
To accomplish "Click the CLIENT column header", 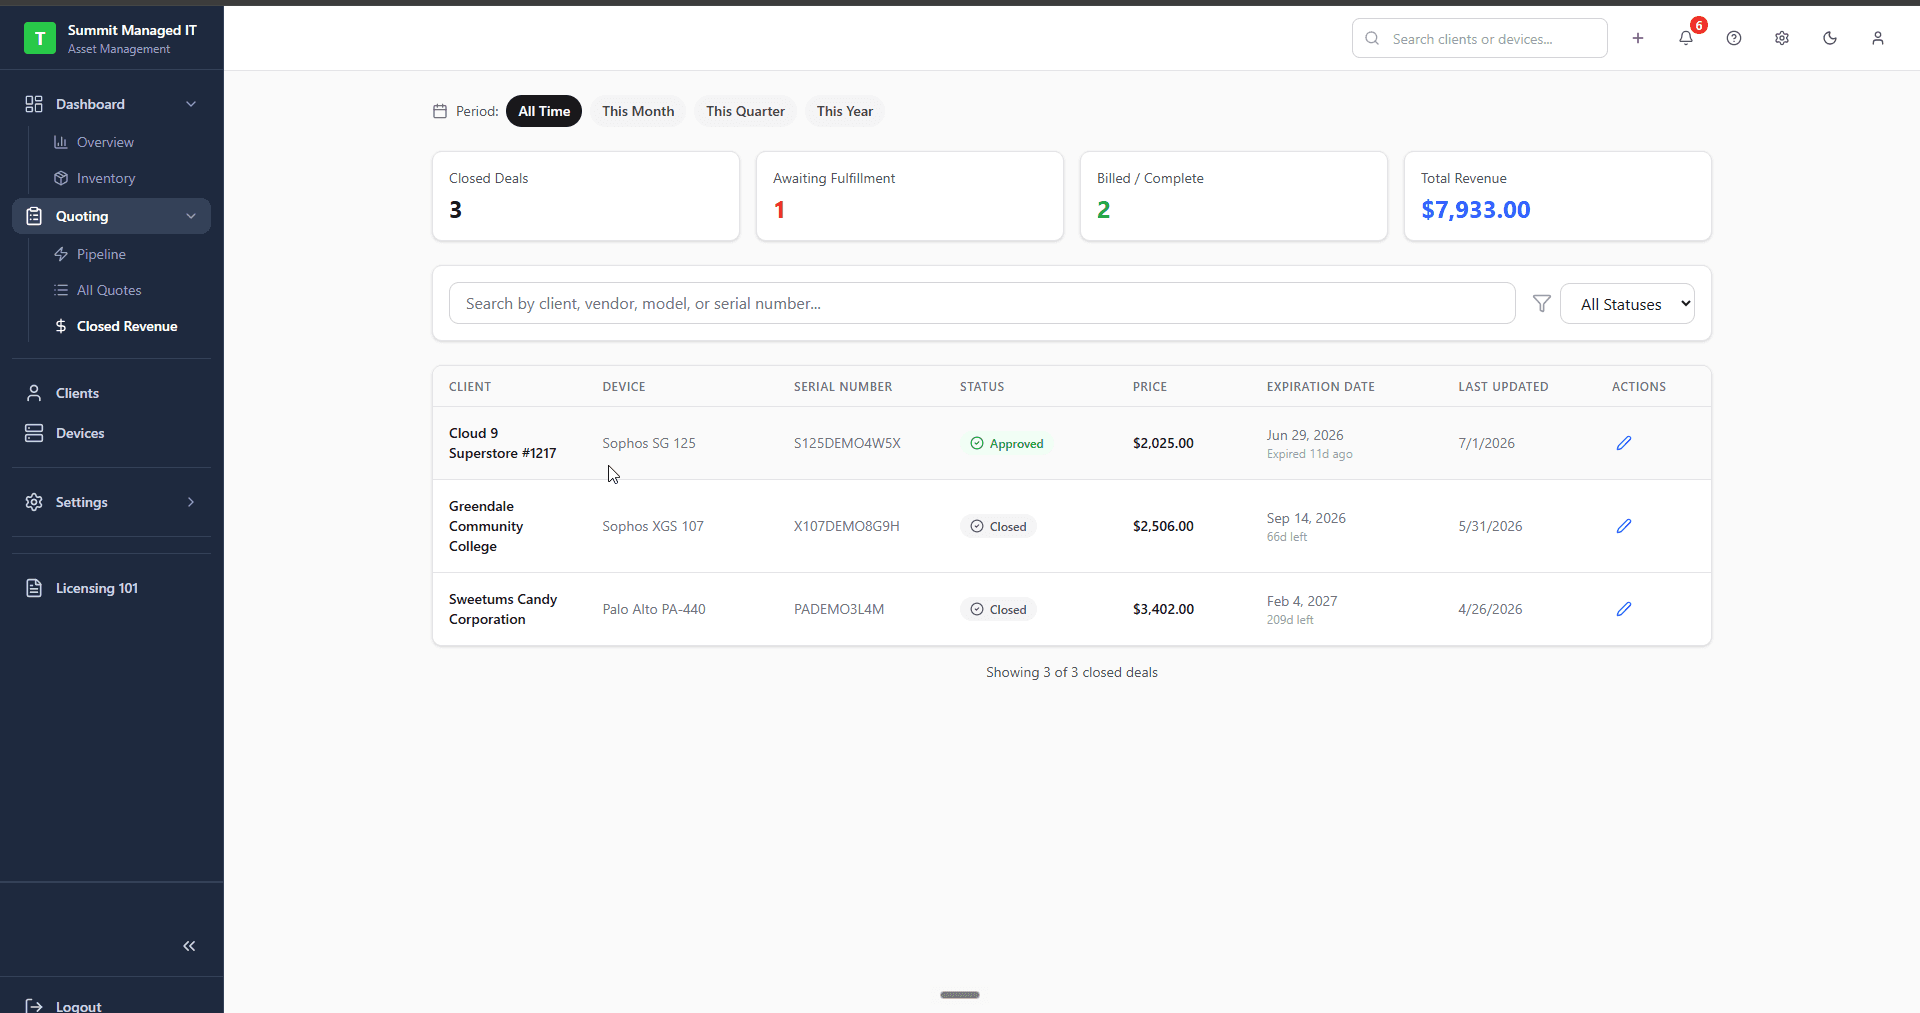I will click(x=470, y=387).
